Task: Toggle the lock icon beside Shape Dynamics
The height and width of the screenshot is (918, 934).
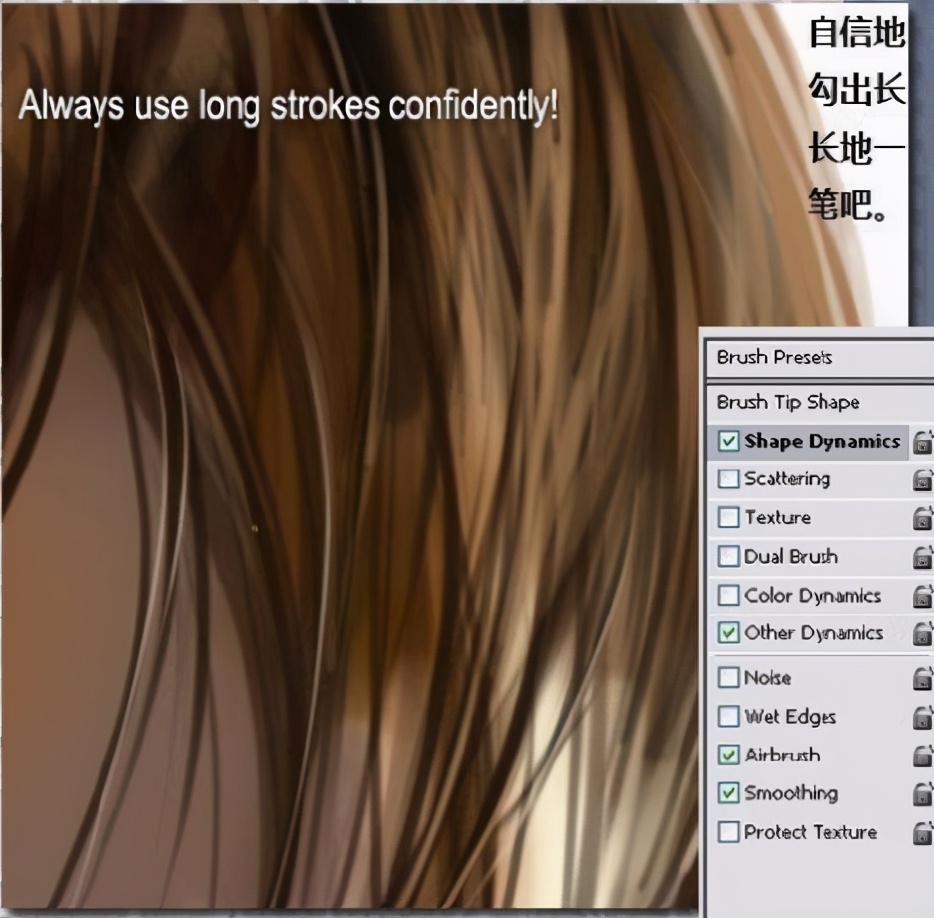Action: 923,442
